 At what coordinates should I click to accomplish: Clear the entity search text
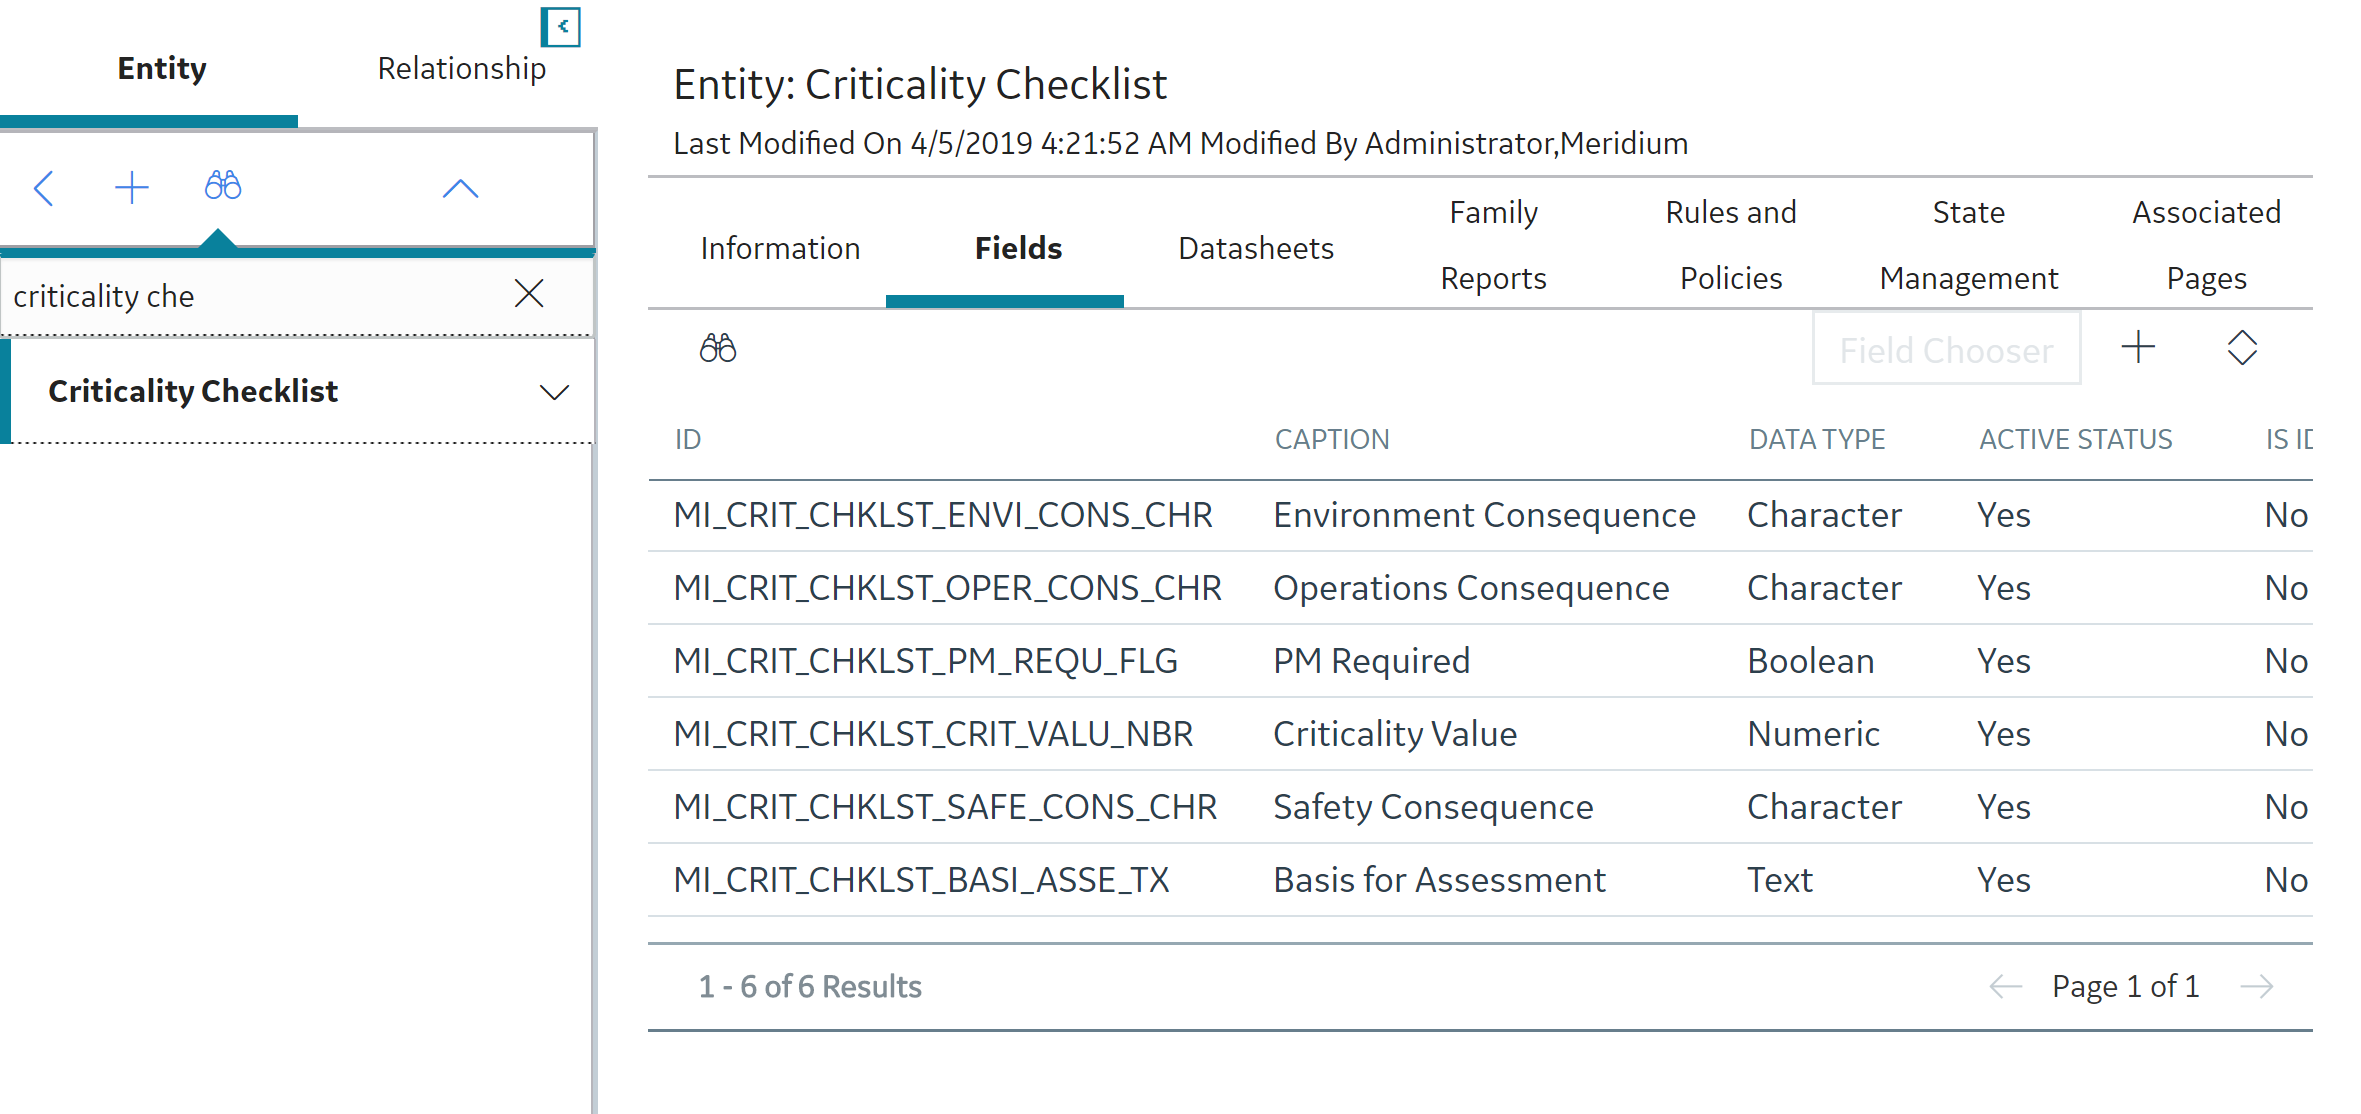(x=529, y=293)
